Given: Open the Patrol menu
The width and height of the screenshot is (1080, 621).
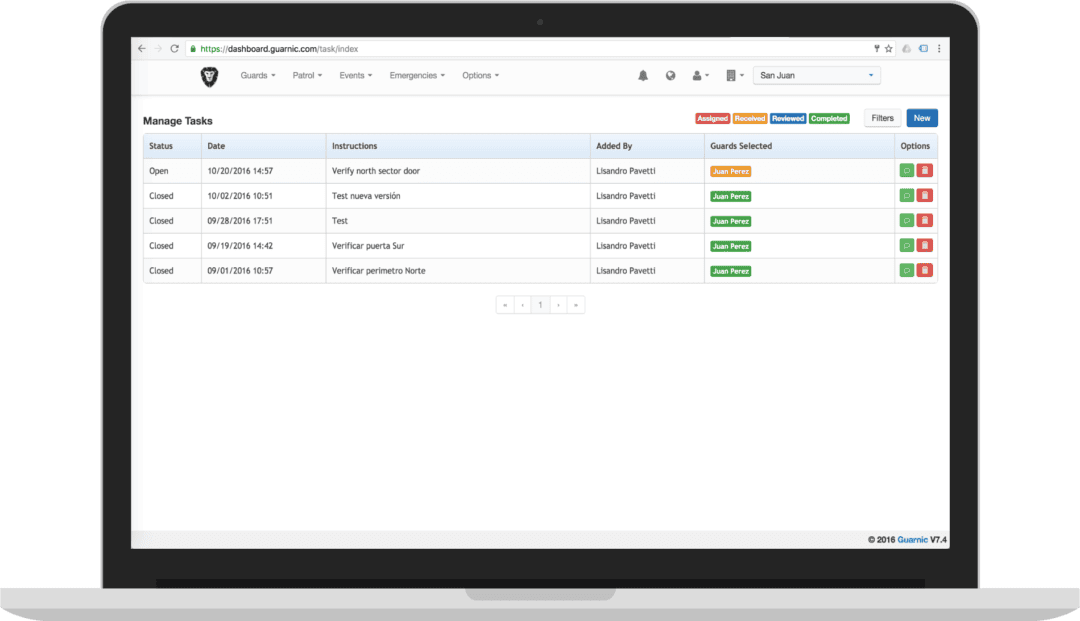Looking at the screenshot, I should [x=306, y=75].
